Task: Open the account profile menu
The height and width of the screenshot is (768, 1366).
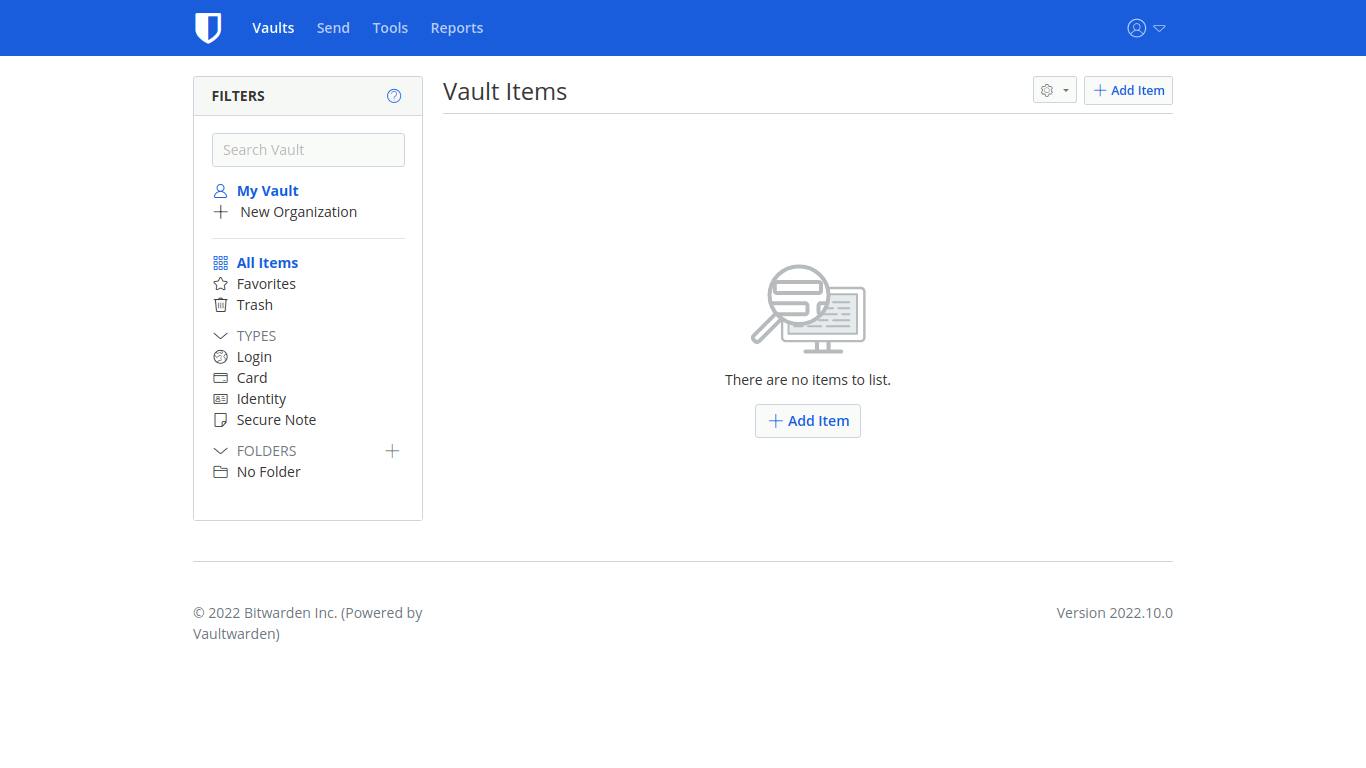Action: coord(1146,28)
